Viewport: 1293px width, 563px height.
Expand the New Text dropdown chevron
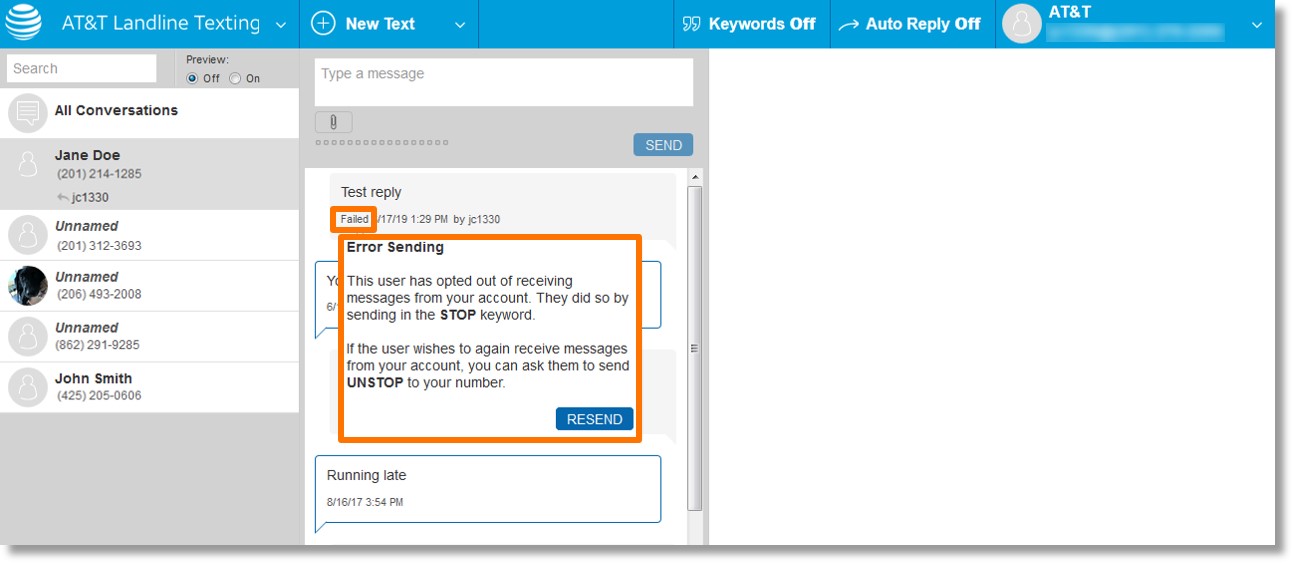(x=460, y=25)
